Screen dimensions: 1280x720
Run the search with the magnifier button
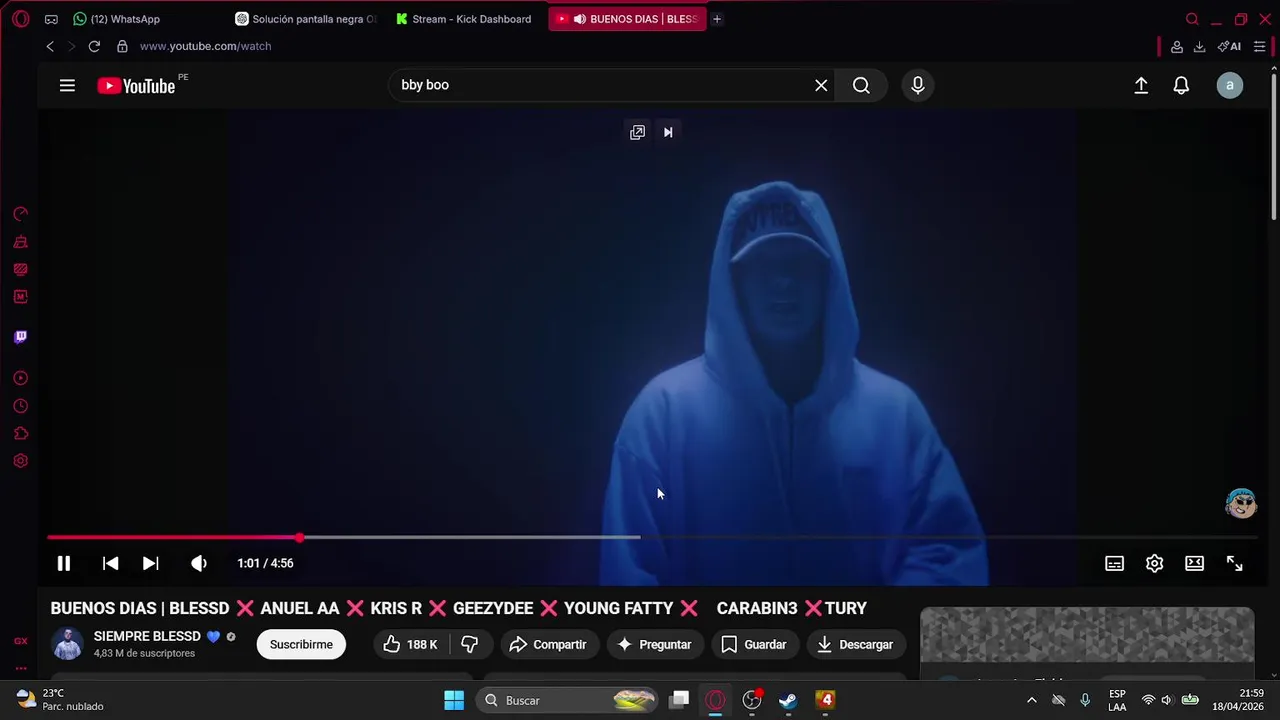tap(861, 85)
